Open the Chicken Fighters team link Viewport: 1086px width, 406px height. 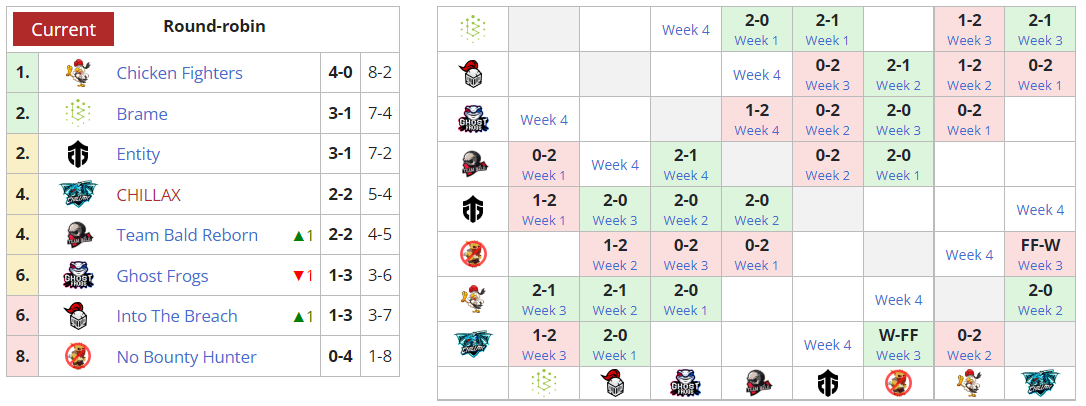click(x=179, y=73)
